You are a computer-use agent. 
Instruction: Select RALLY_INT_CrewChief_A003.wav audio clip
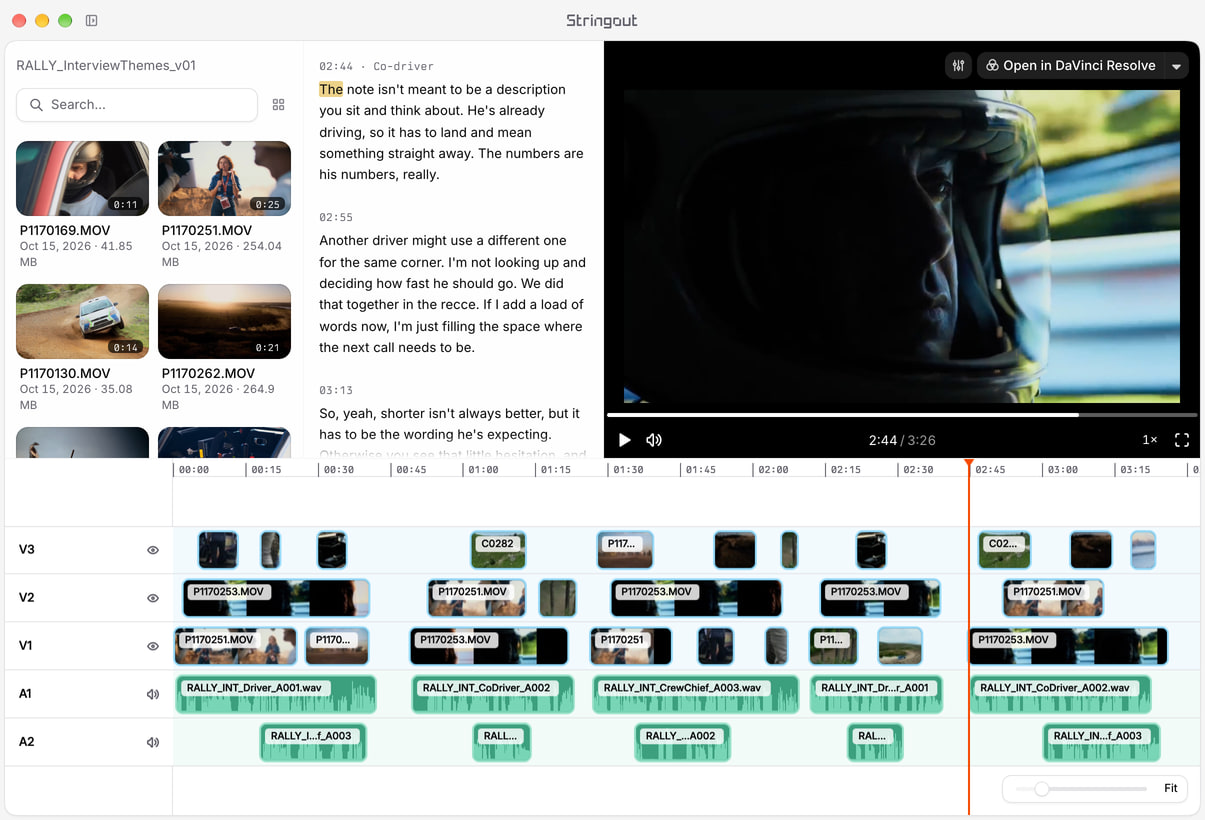(696, 694)
